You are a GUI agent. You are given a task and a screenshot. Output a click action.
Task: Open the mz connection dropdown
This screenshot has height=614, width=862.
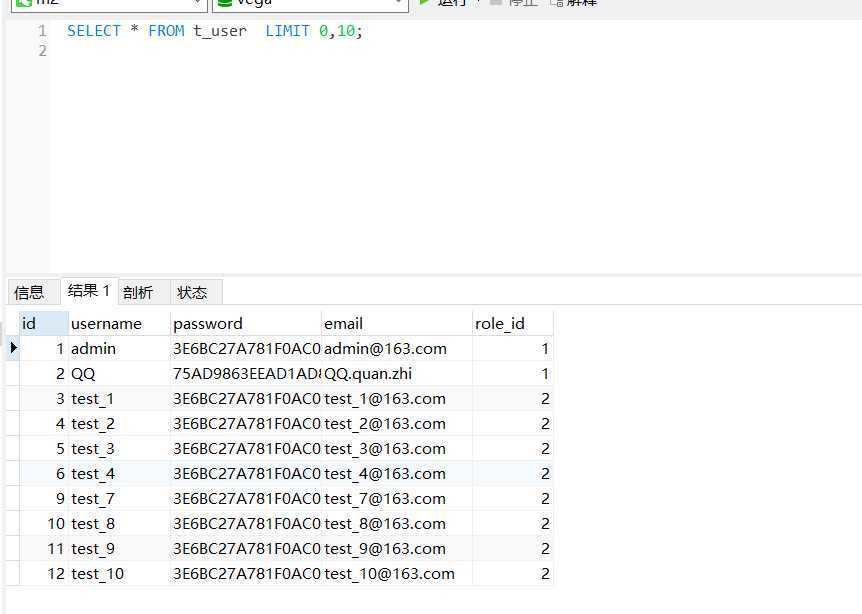[109, 4]
